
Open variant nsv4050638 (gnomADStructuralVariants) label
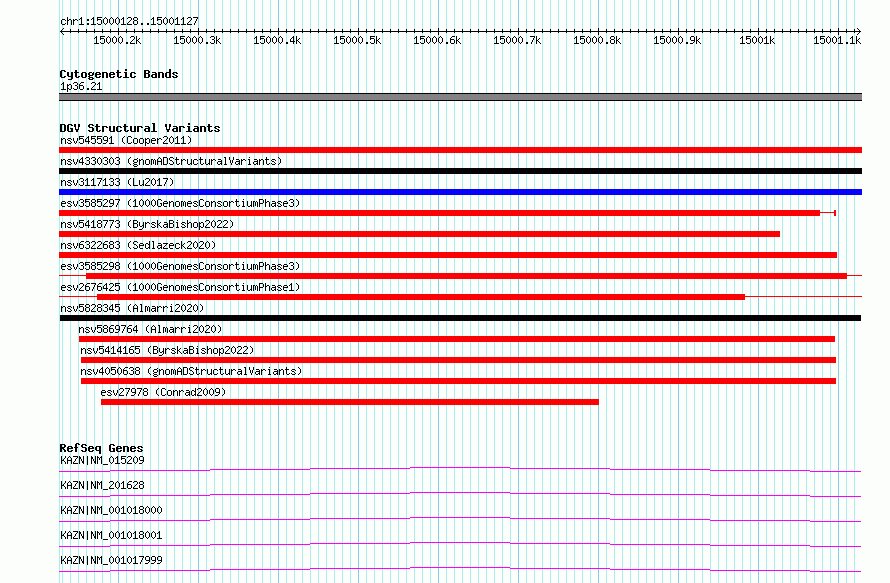191,371
